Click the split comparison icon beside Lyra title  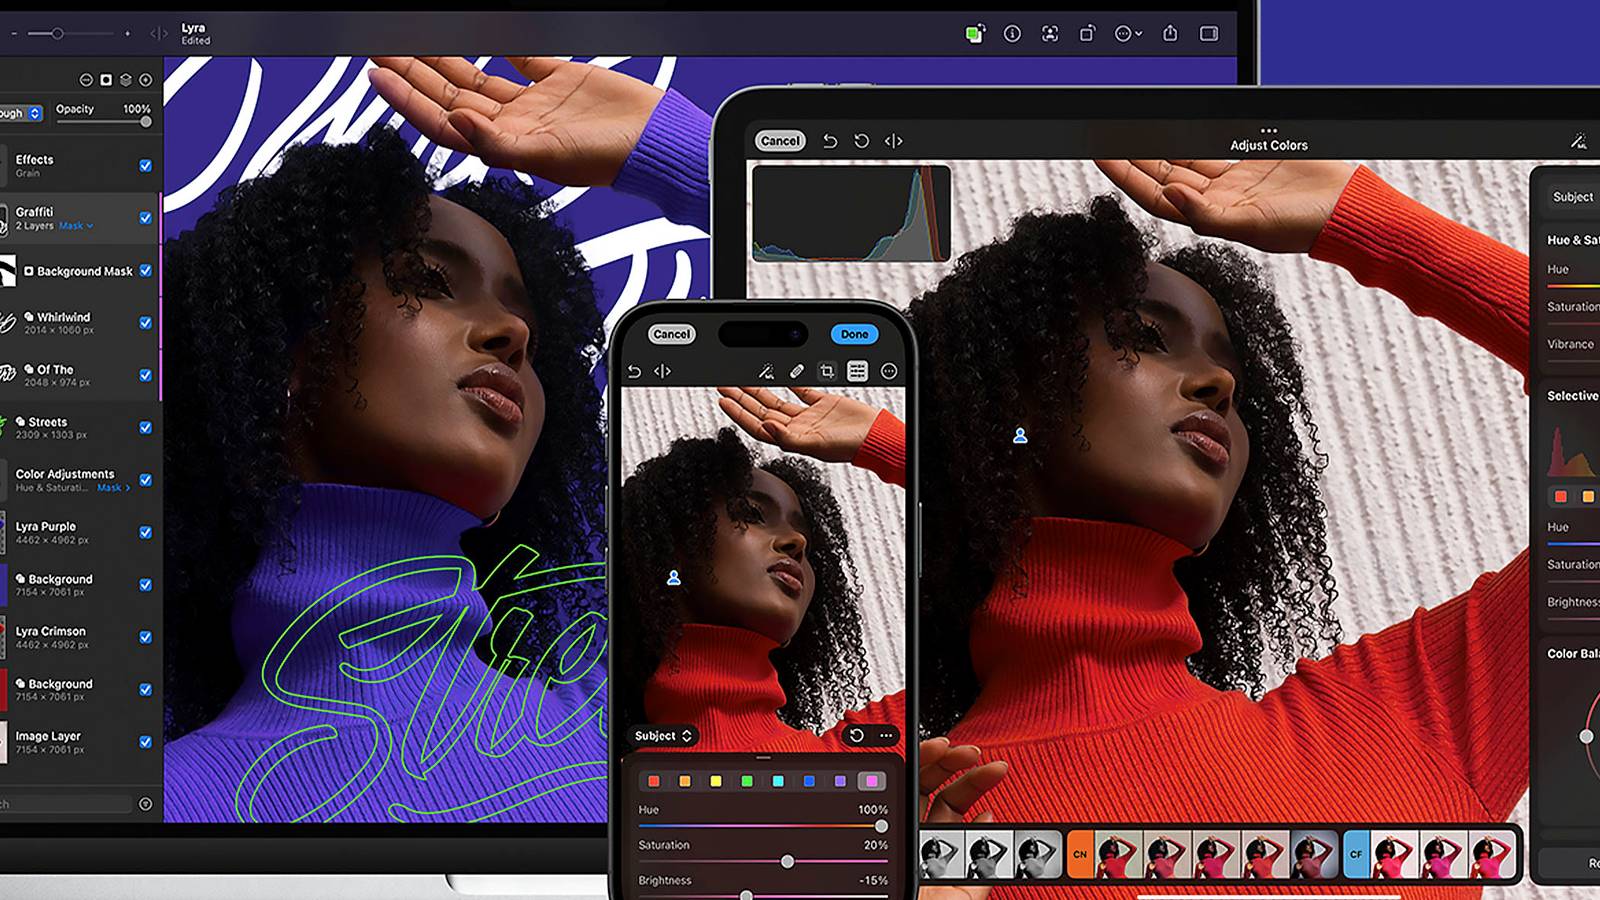159,34
